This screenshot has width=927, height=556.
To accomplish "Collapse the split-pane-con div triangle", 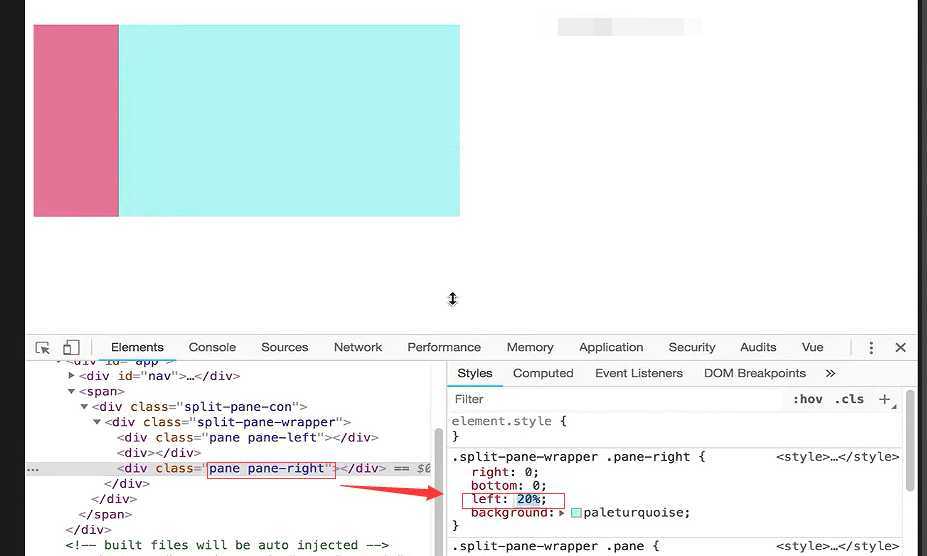I will coord(84,406).
